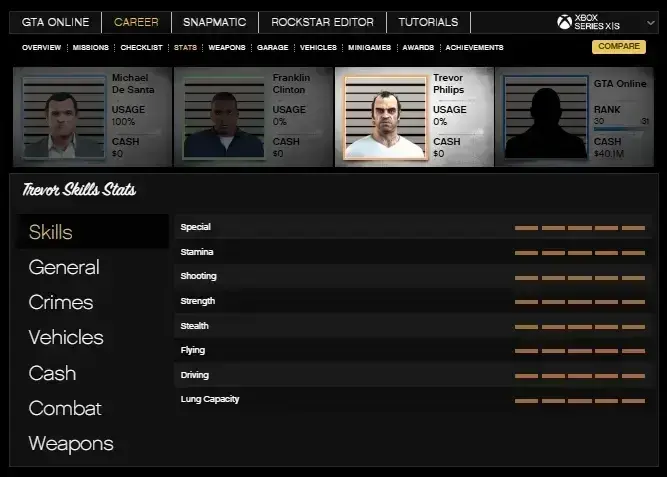Image resolution: width=667 pixels, height=477 pixels.
Task: Click the Strength skill level bar
Action: [x=580, y=302]
